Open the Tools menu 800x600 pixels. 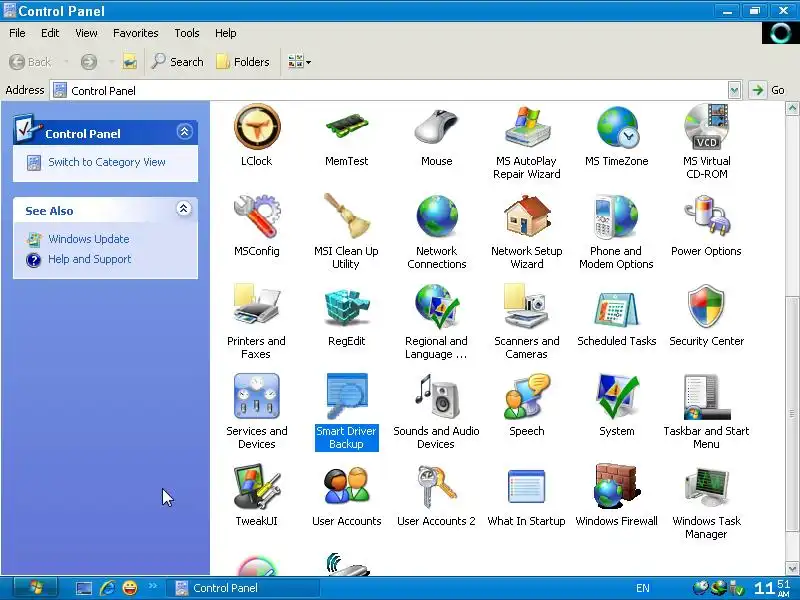click(x=187, y=33)
